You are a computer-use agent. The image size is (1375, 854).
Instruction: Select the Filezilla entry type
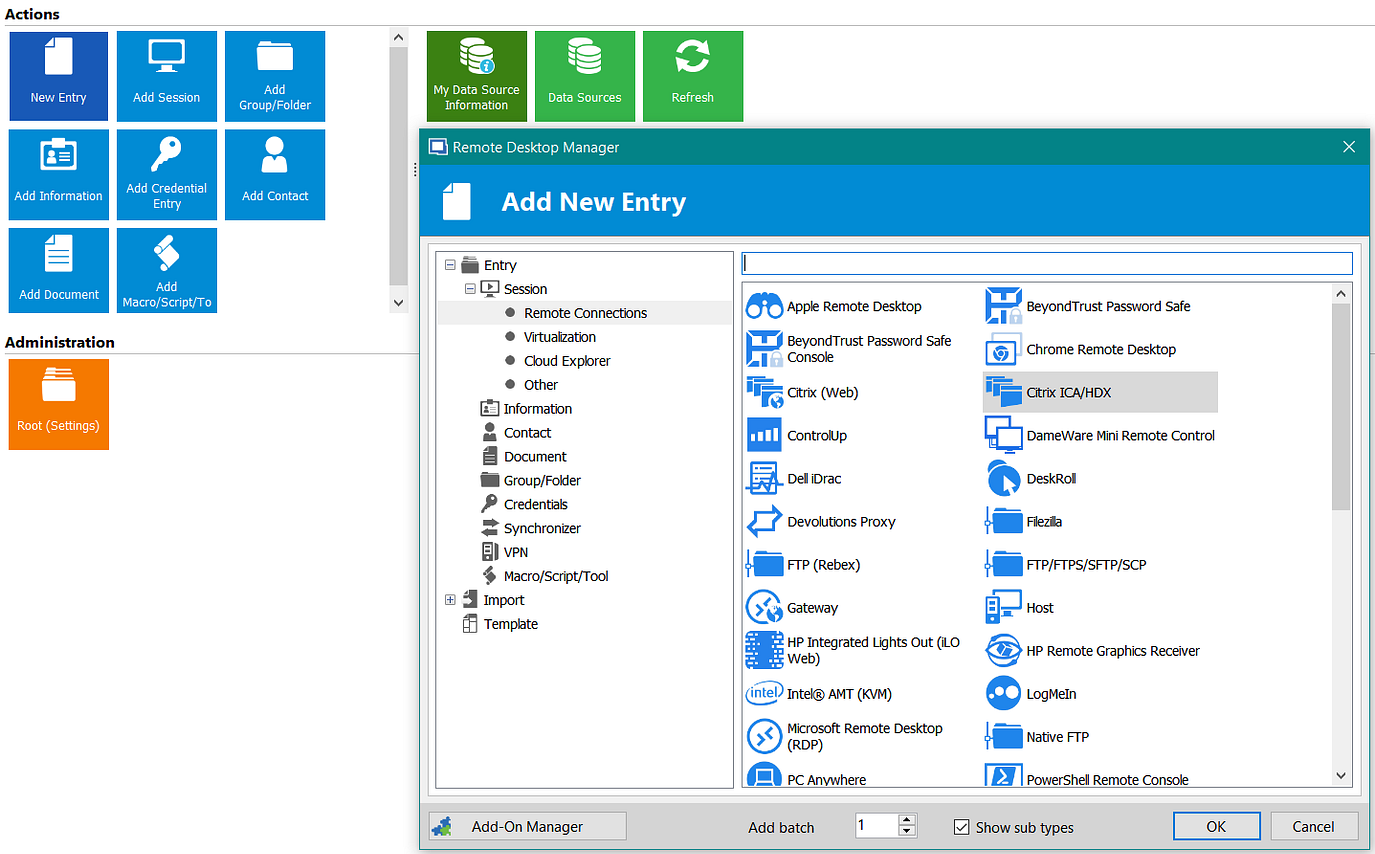(1025, 521)
